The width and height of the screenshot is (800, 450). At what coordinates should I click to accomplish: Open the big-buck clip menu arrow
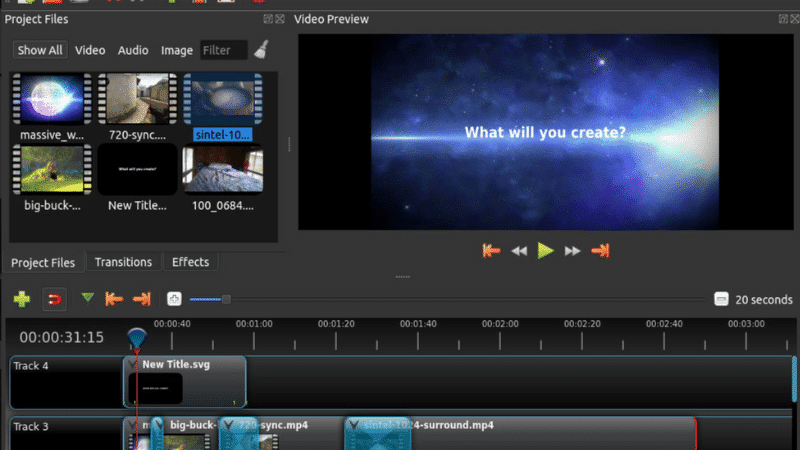[159, 425]
